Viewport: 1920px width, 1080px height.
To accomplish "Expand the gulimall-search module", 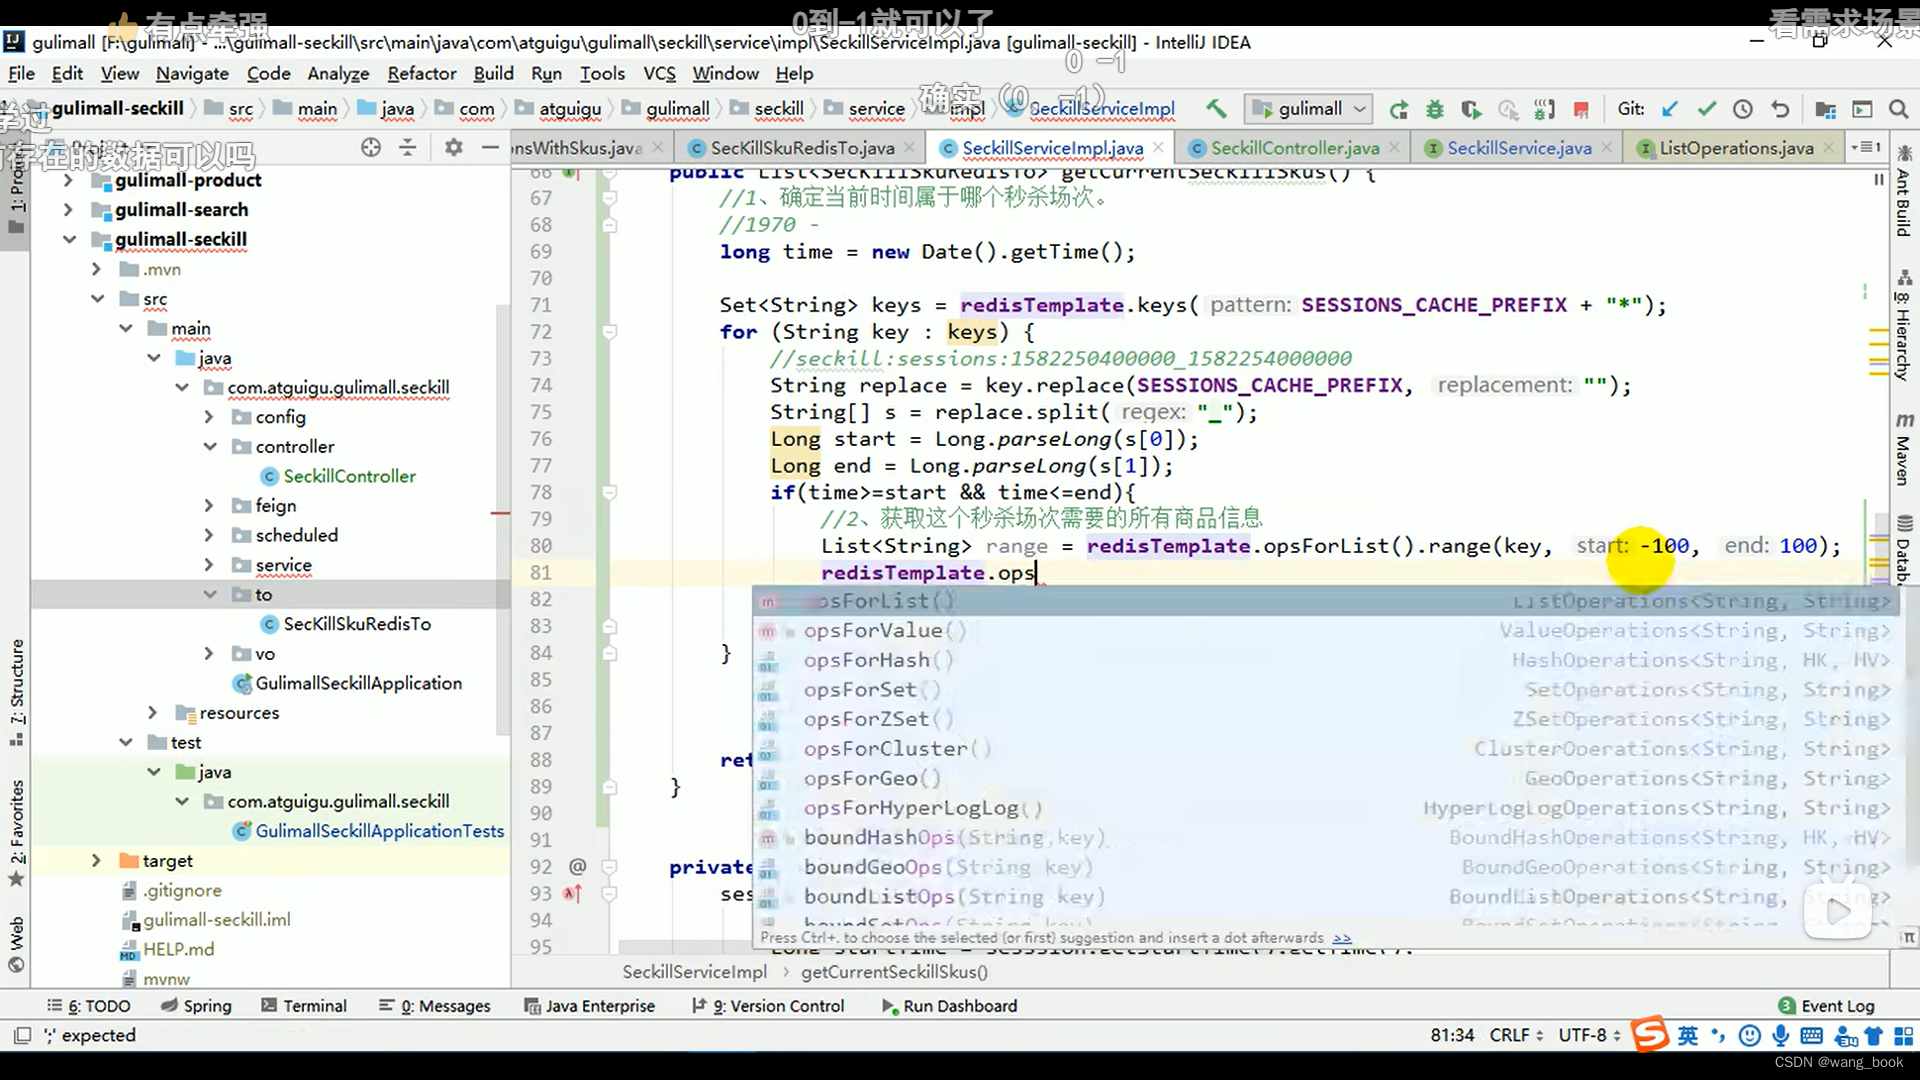I will tap(68, 210).
